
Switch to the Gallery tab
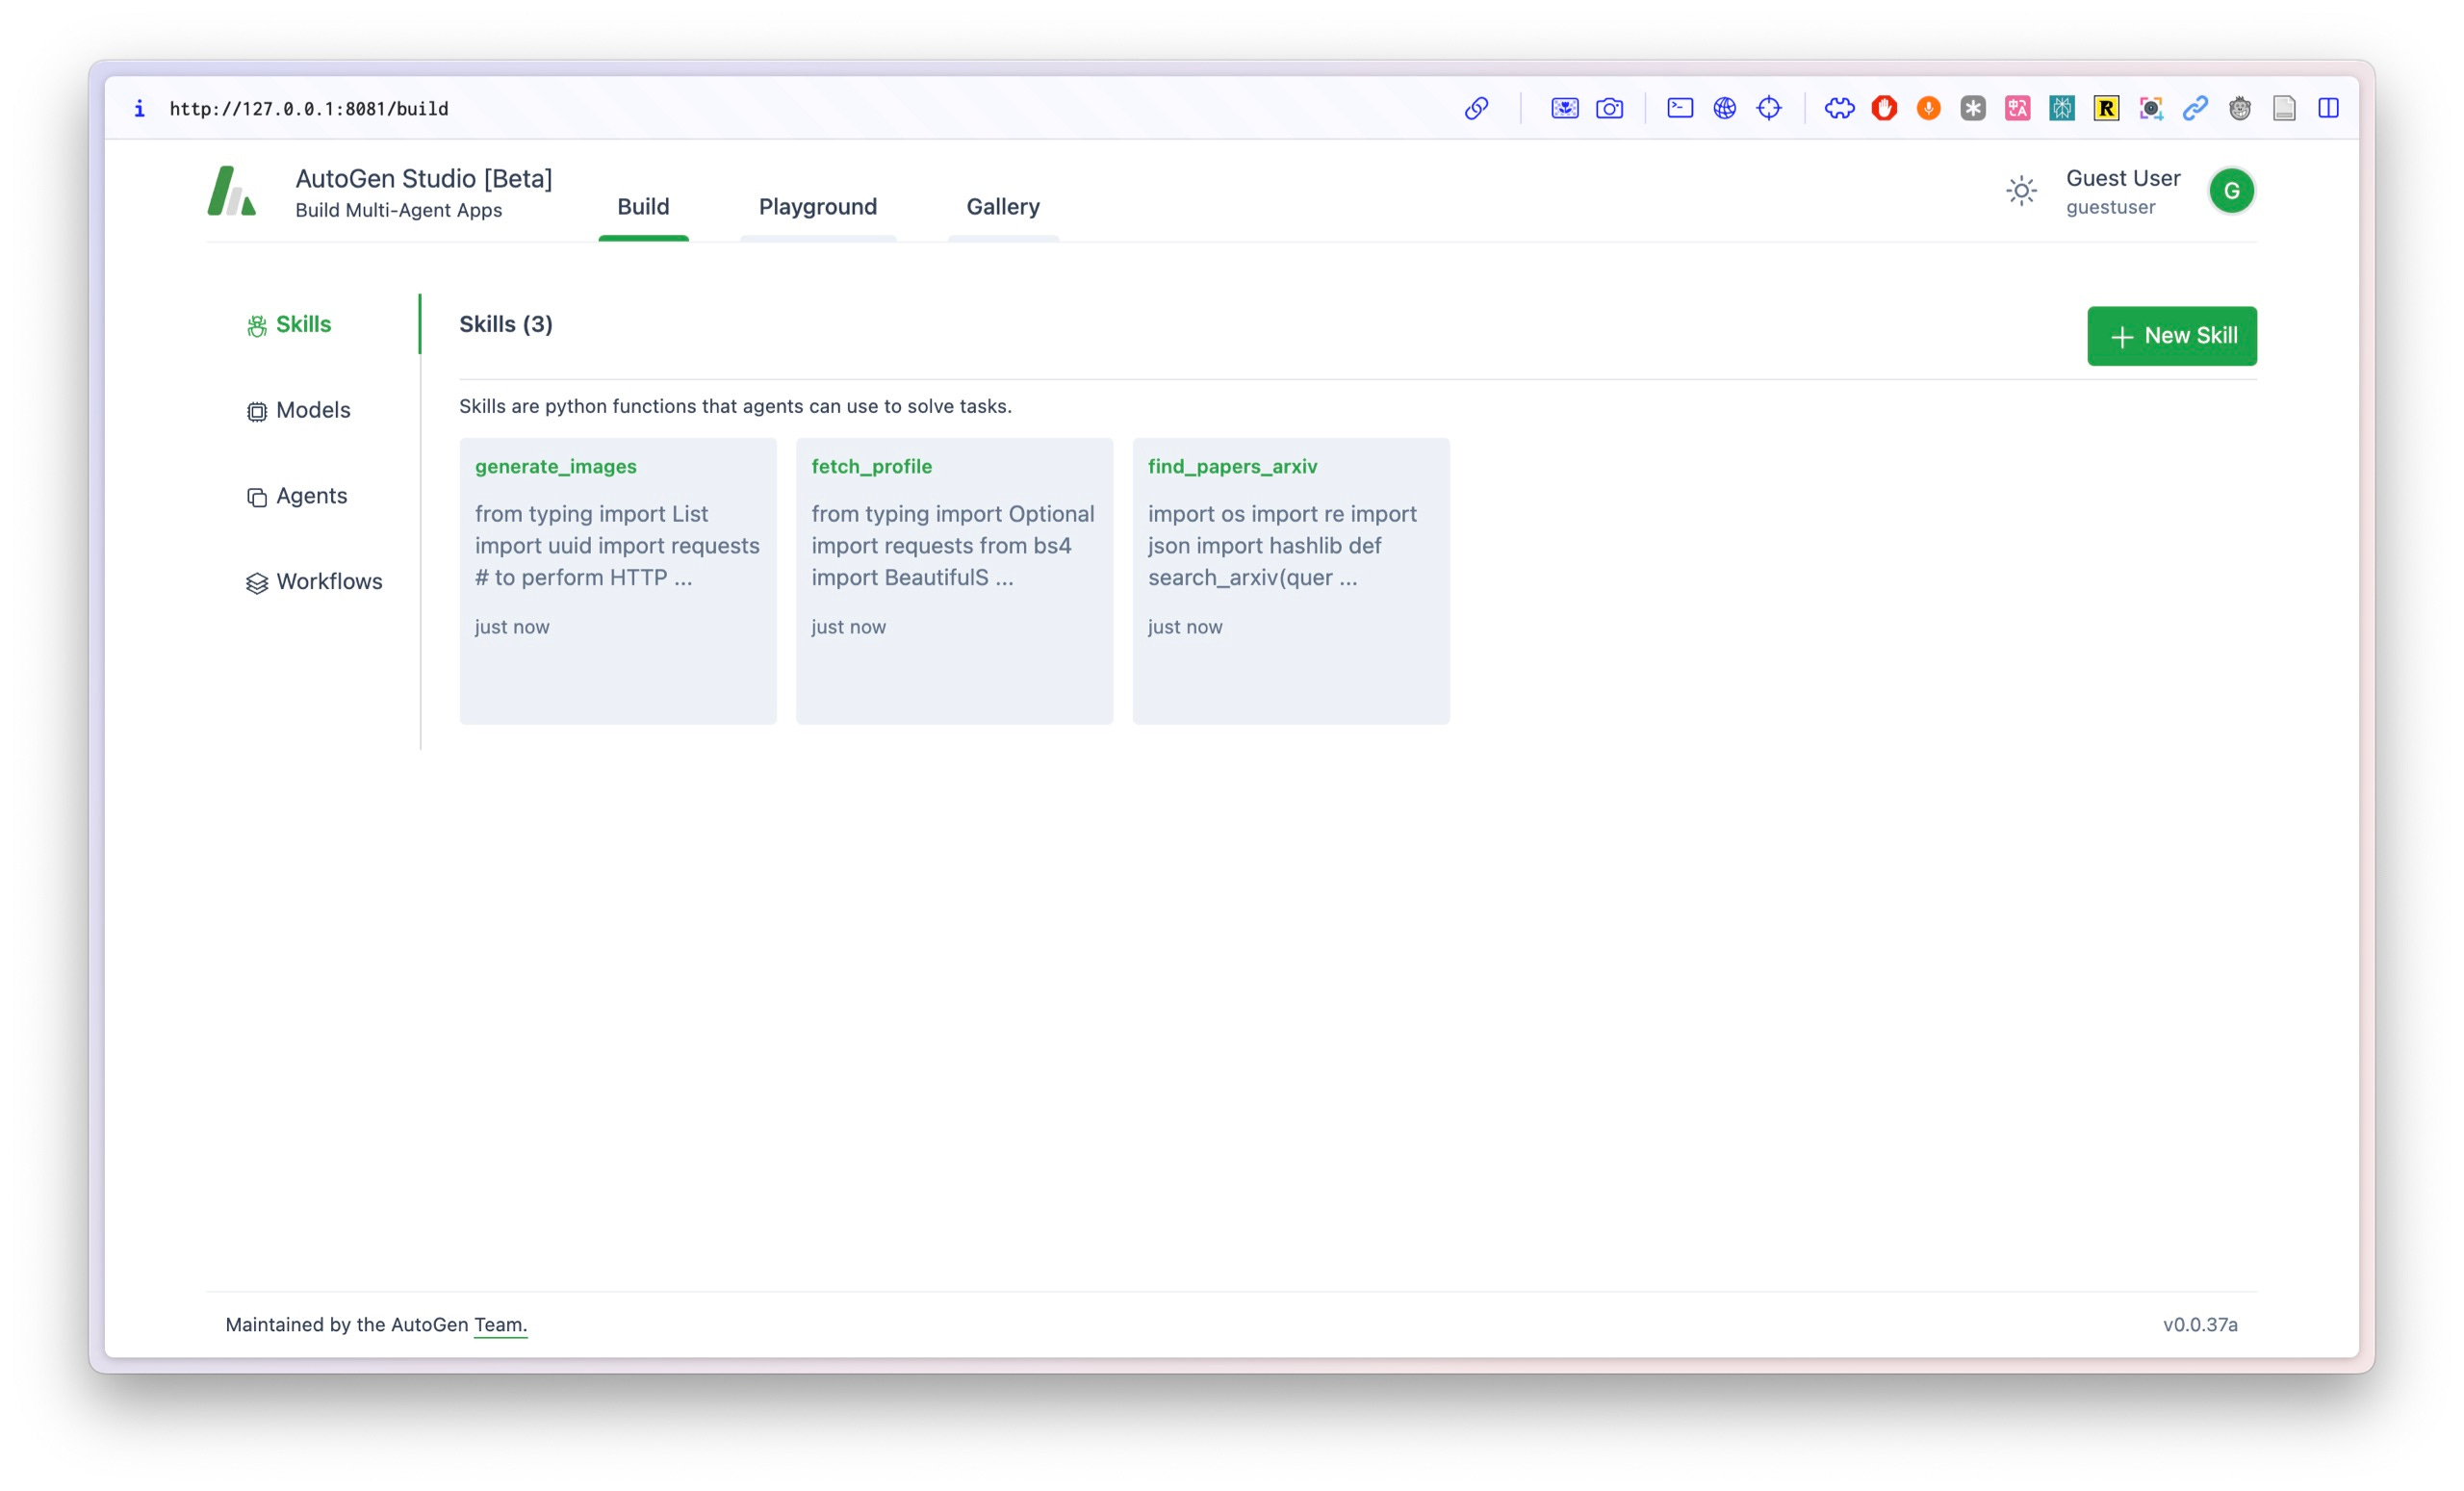tap(1002, 207)
